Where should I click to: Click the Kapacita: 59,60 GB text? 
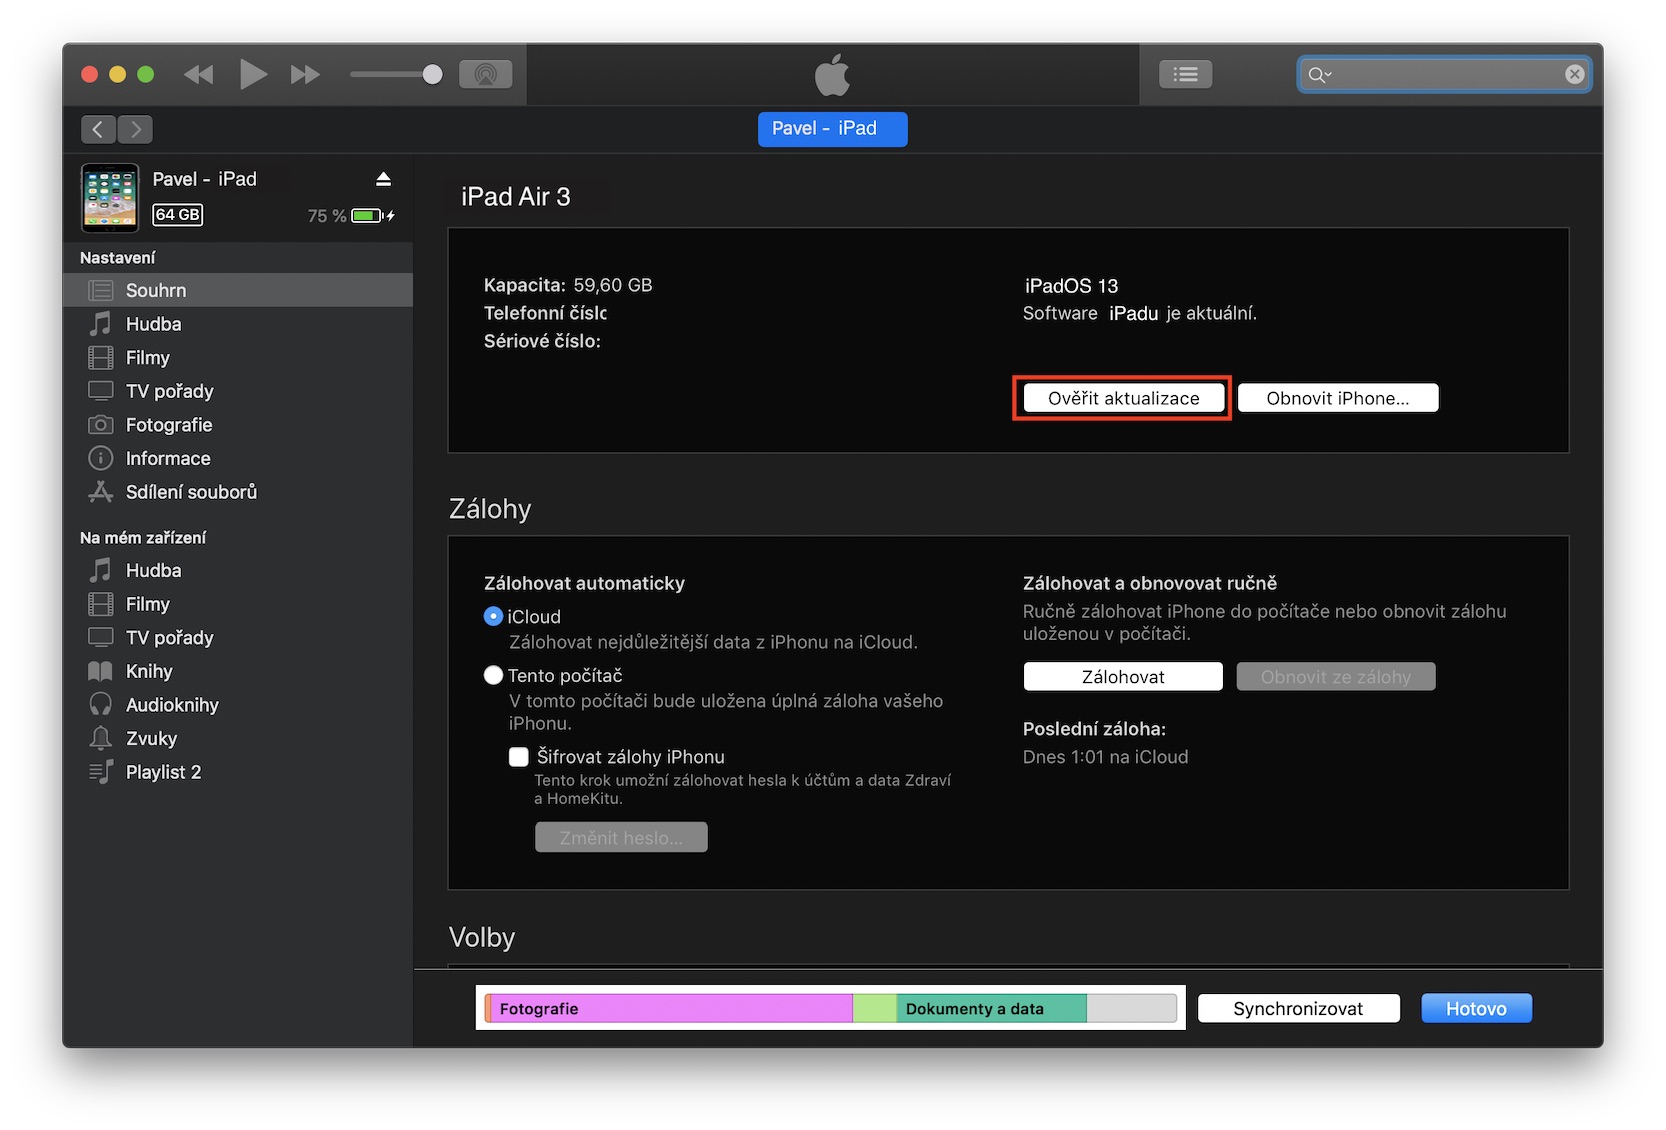pos(568,285)
